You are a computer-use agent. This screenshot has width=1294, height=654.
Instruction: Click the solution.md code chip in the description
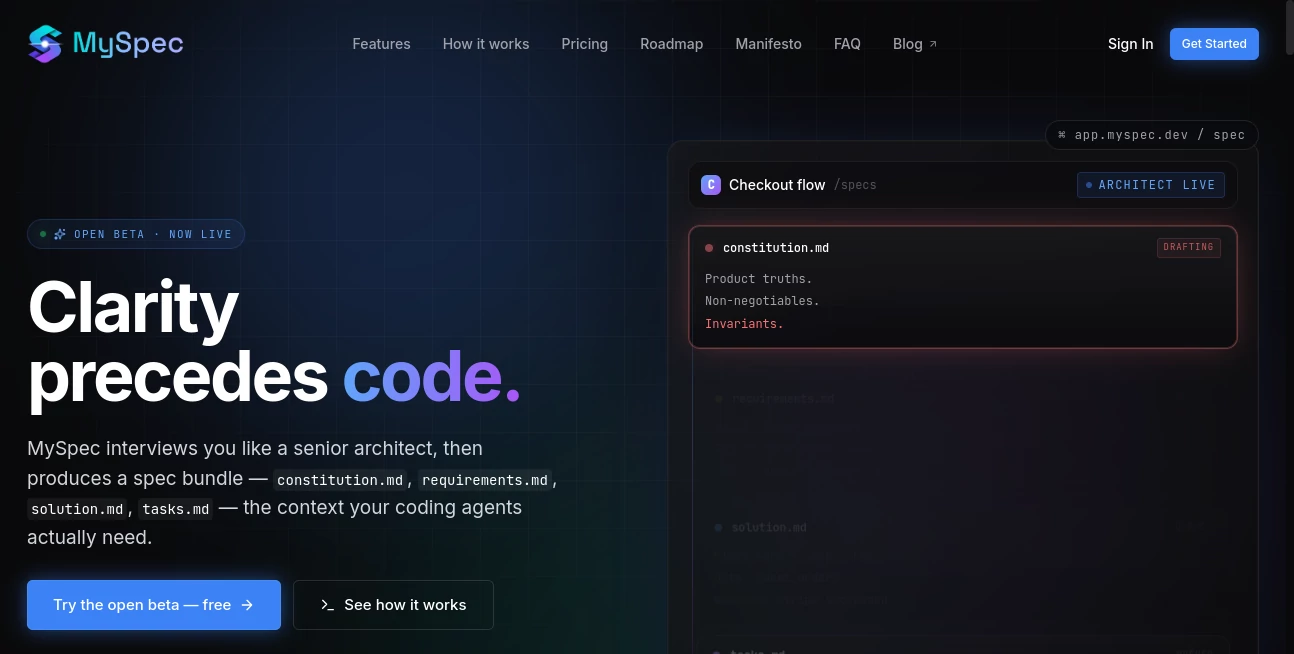(x=77, y=510)
